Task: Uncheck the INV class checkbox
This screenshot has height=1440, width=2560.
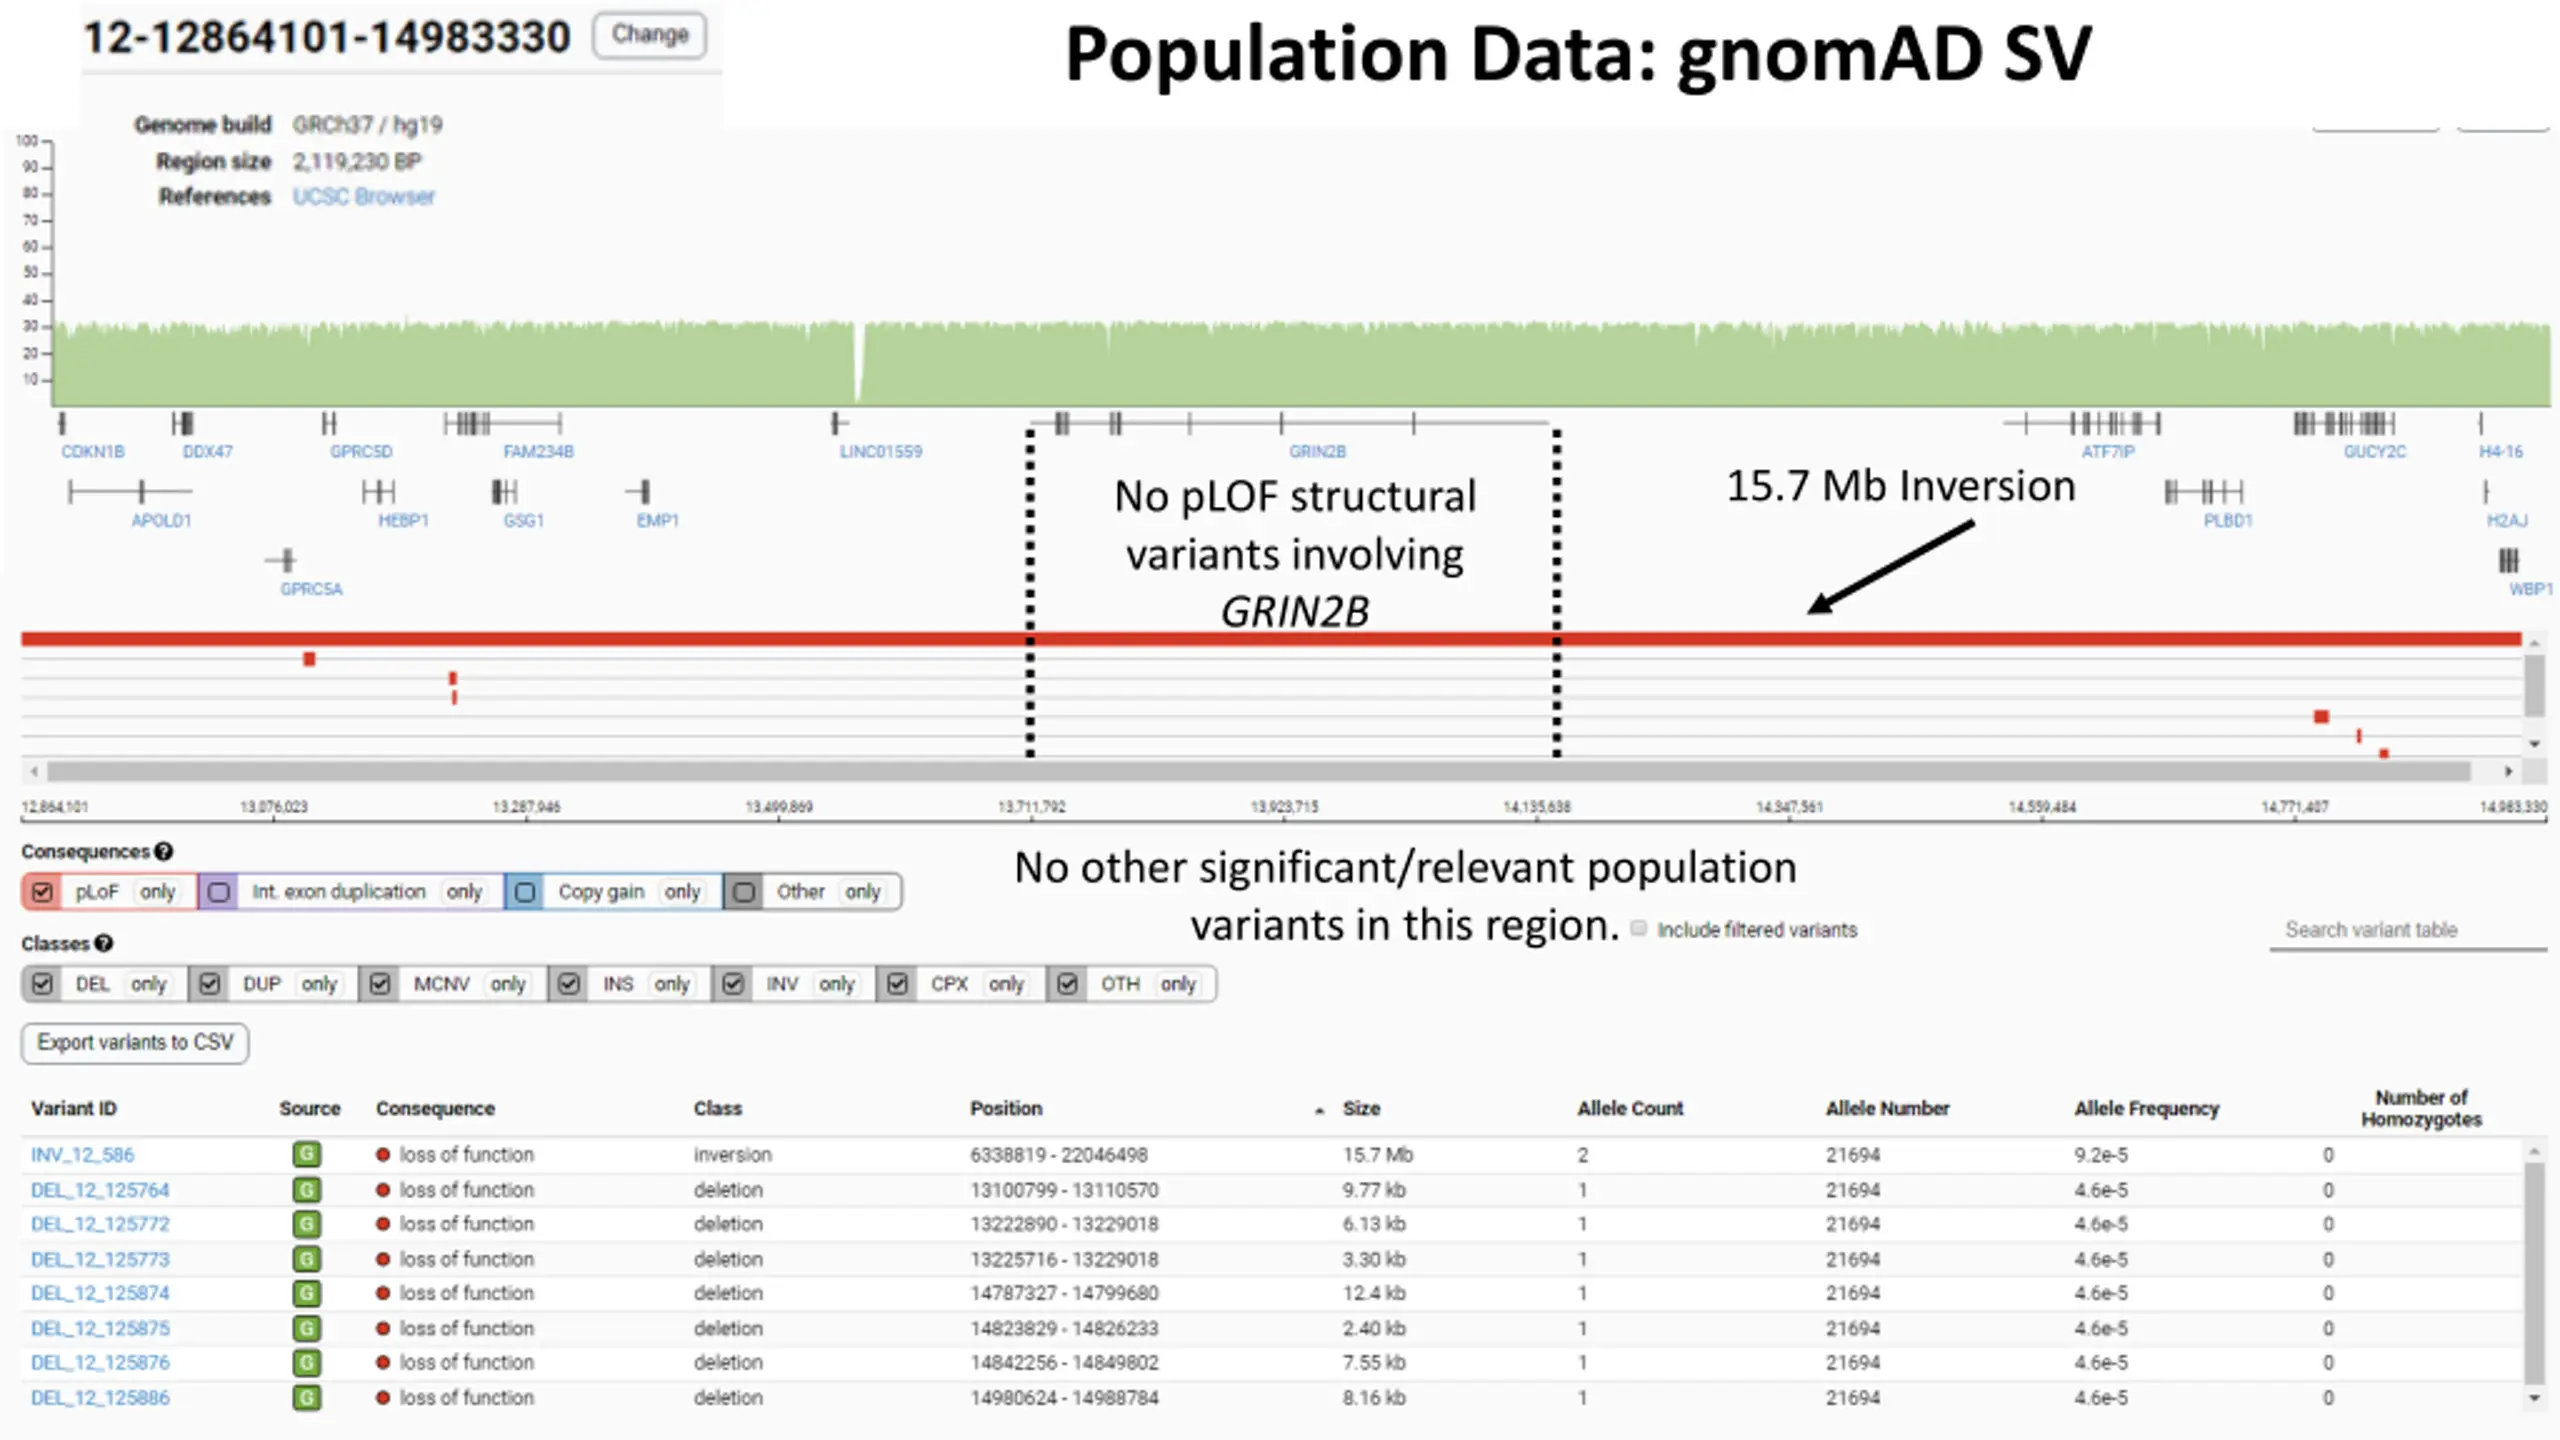Action: 733,984
